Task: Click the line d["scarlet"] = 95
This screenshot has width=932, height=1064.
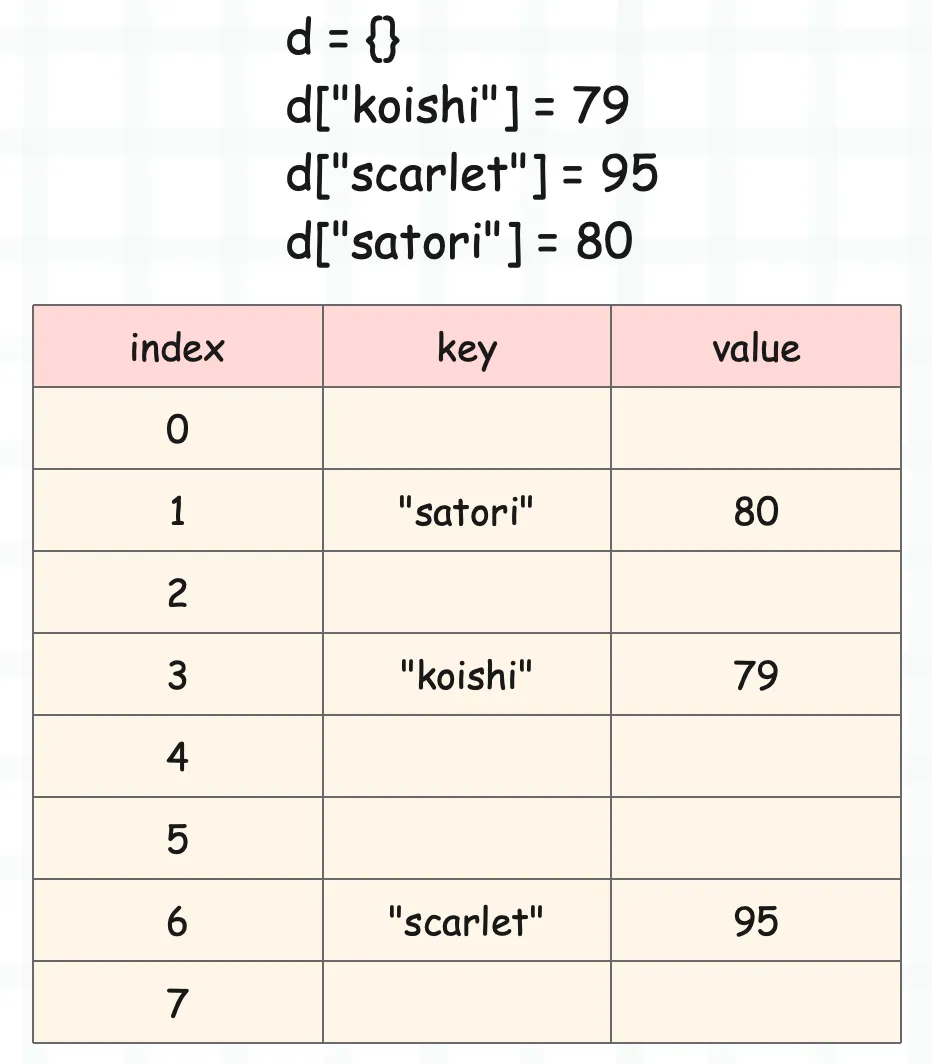Action: (x=472, y=174)
